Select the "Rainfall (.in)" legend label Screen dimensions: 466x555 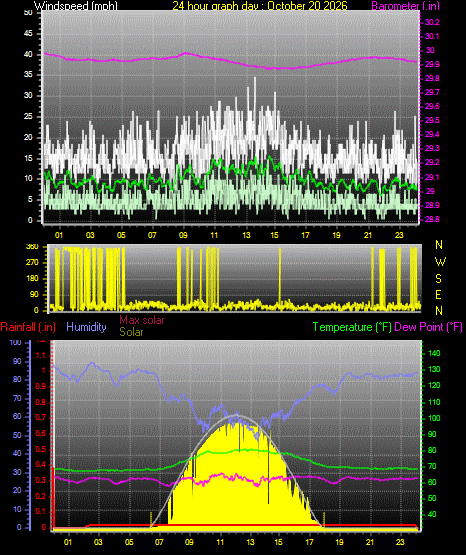[x=28, y=327]
